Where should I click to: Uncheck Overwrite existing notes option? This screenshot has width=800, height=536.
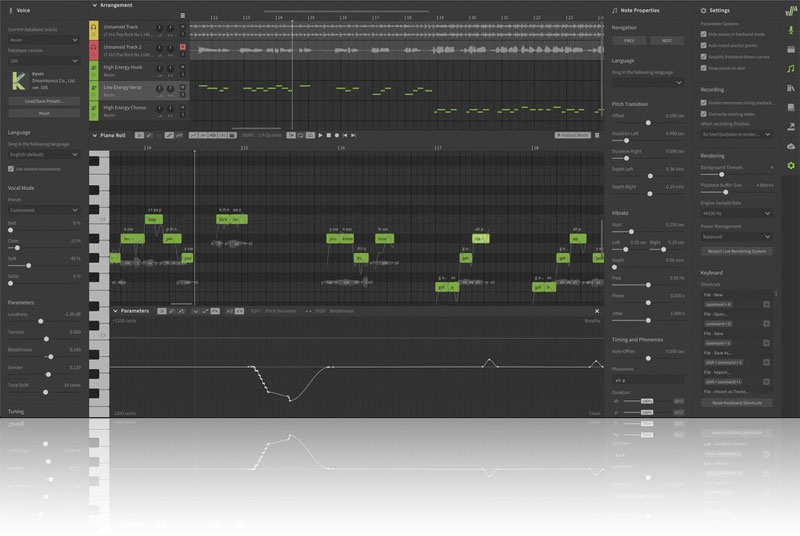704,112
